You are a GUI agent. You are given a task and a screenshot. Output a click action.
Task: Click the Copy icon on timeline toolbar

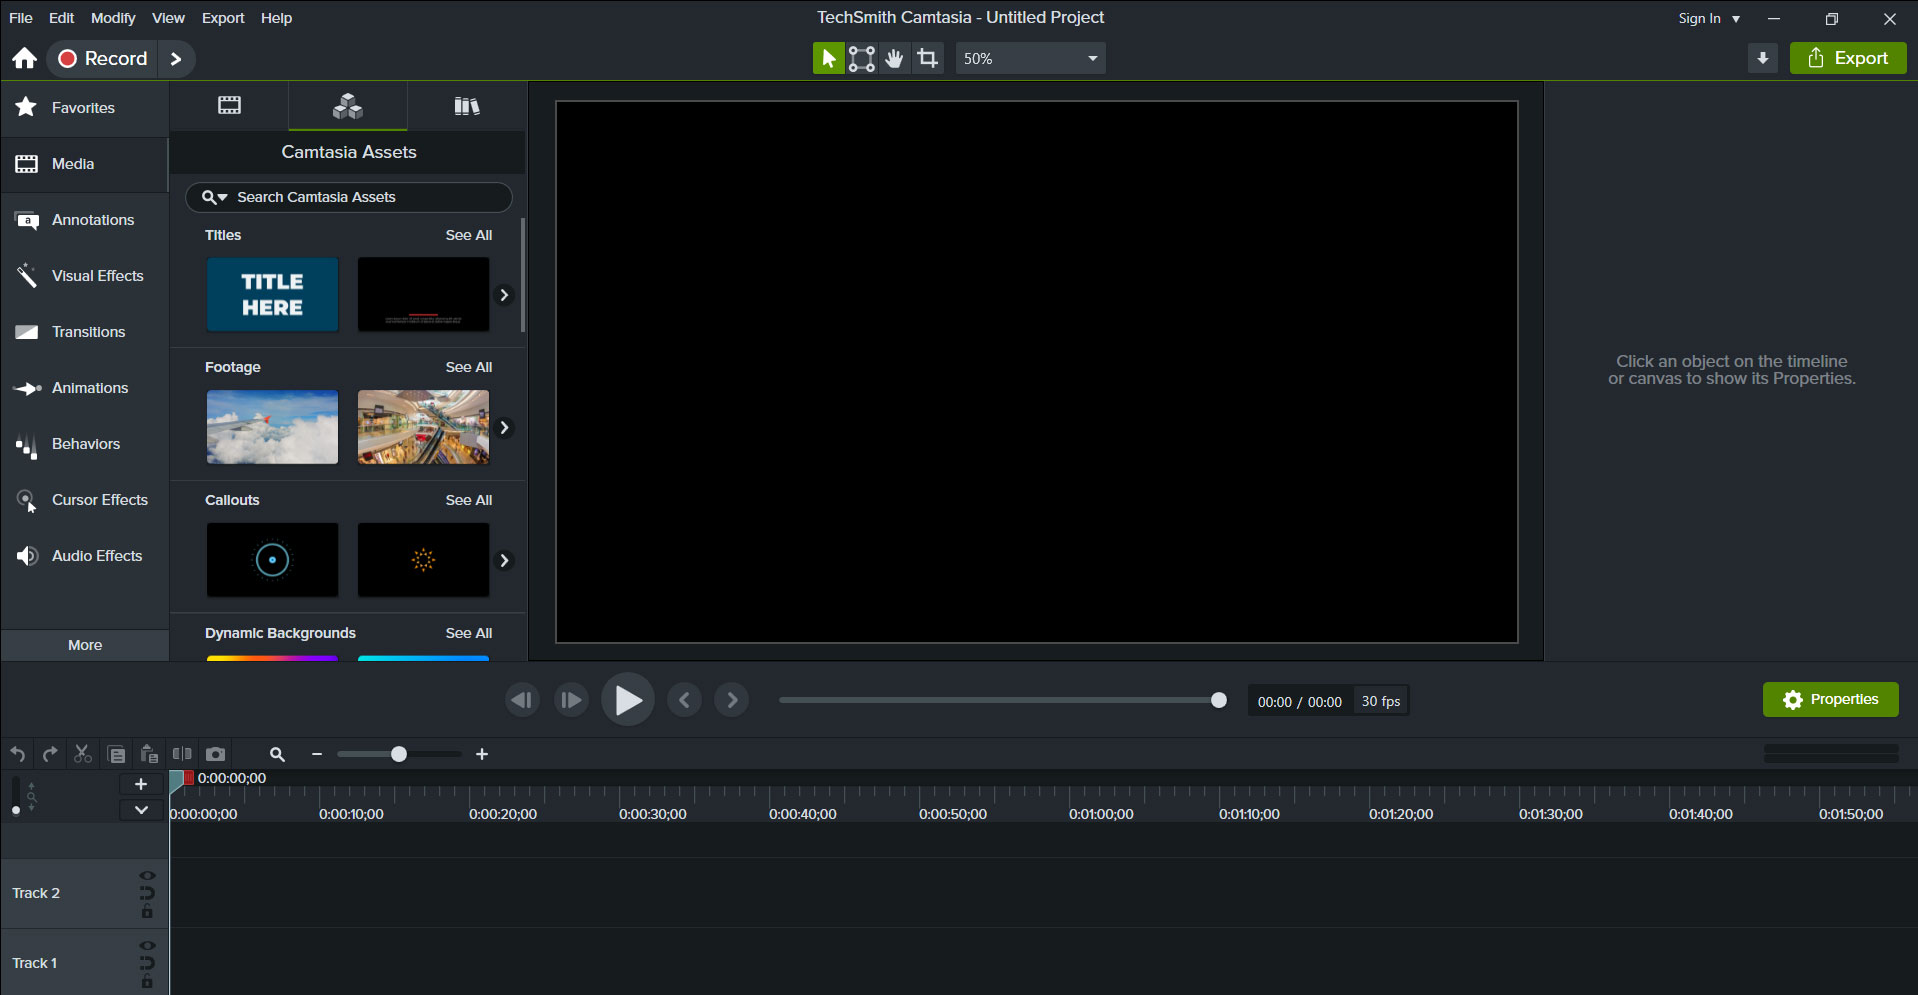click(x=116, y=754)
